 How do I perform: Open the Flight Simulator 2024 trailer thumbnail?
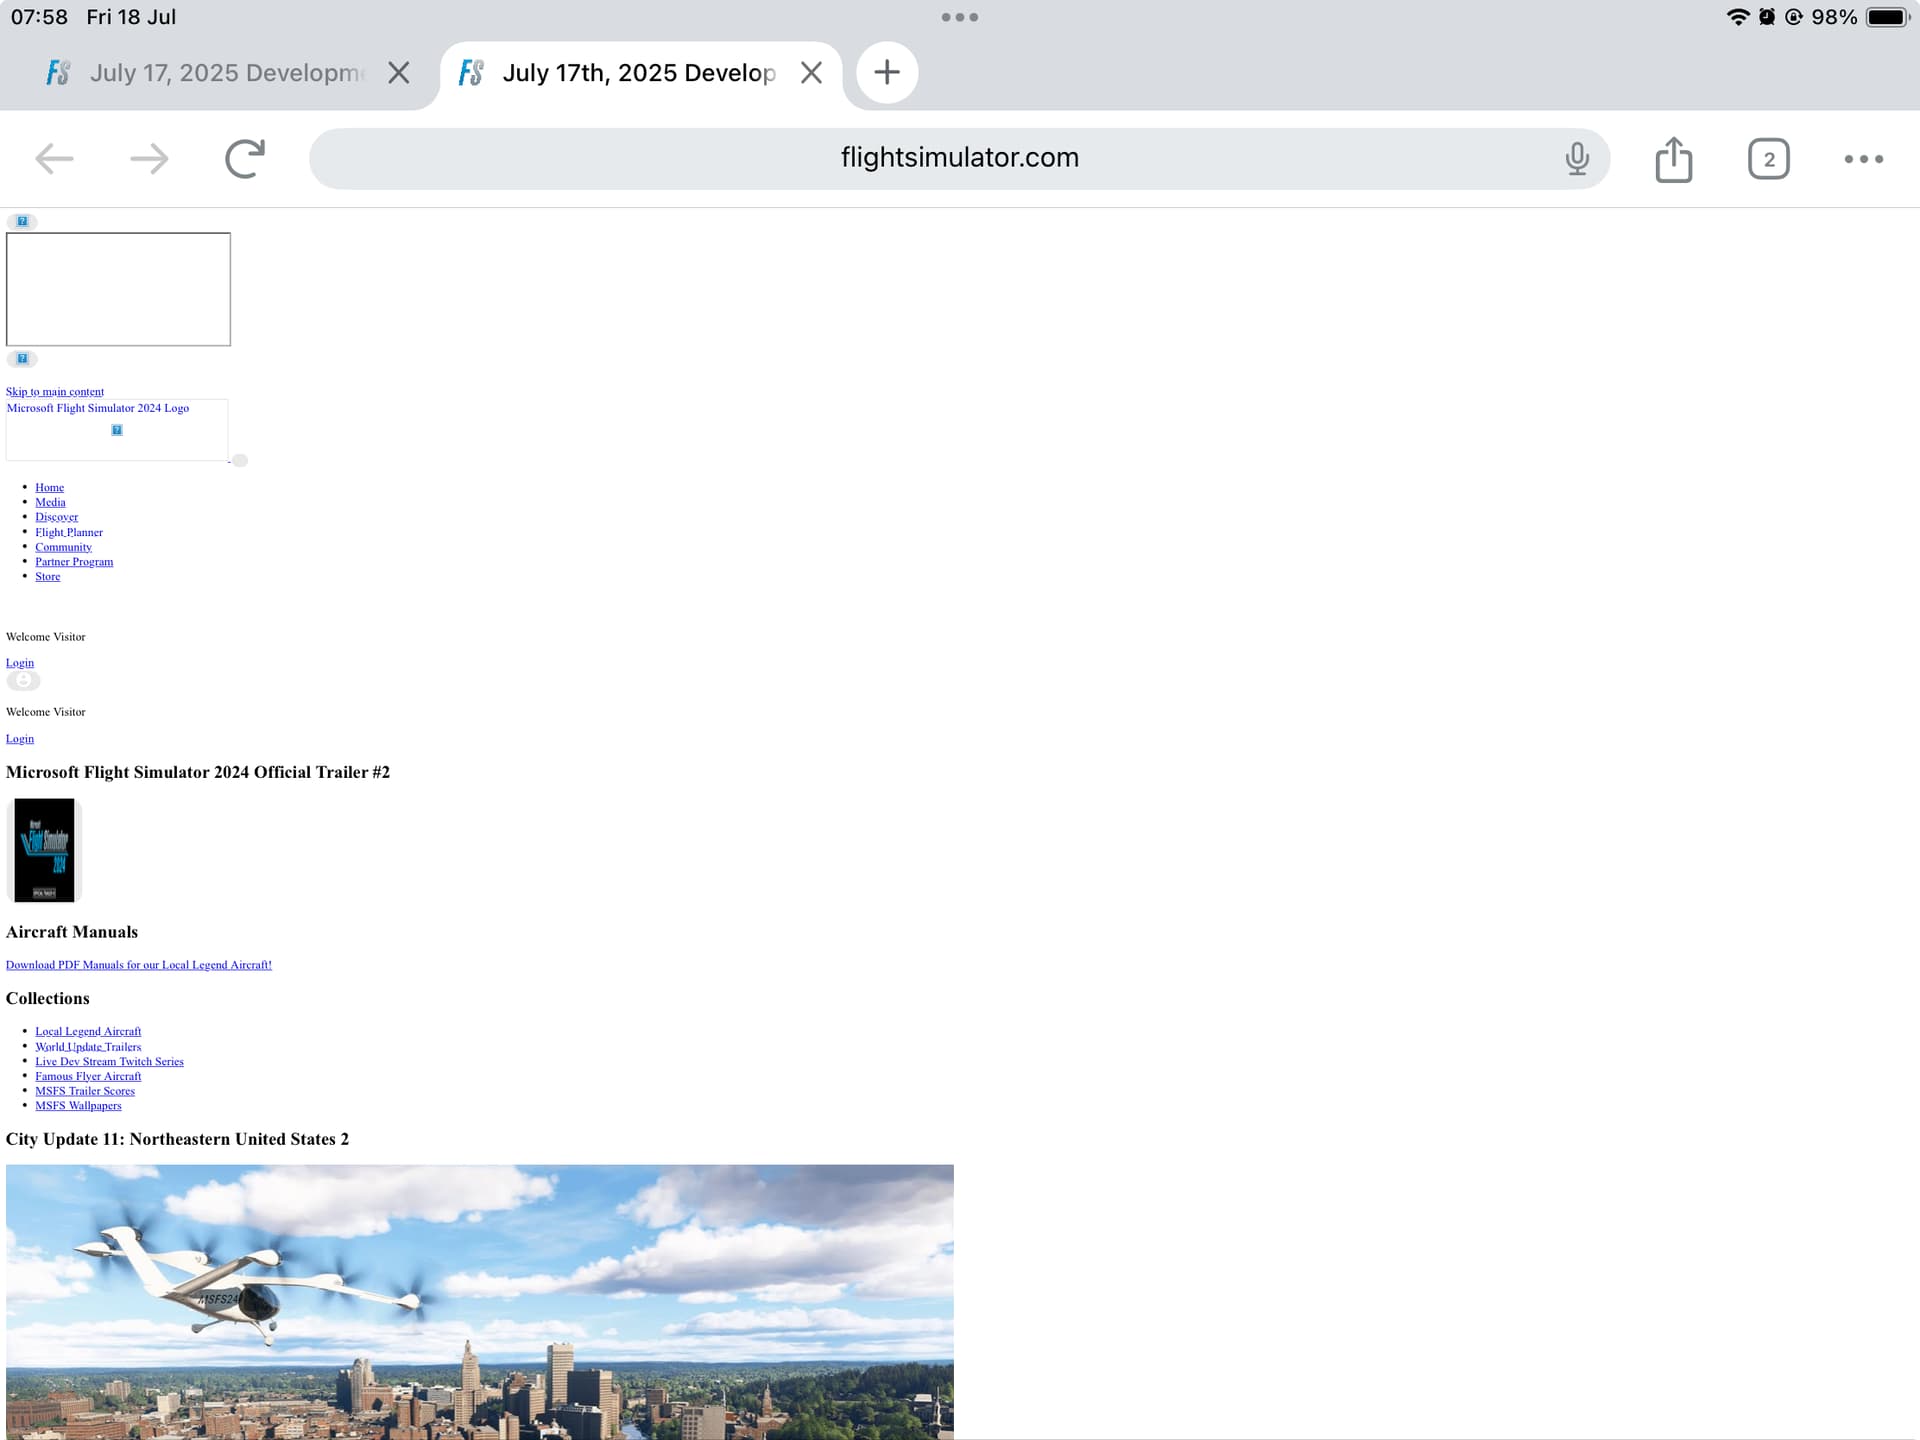click(x=44, y=850)
